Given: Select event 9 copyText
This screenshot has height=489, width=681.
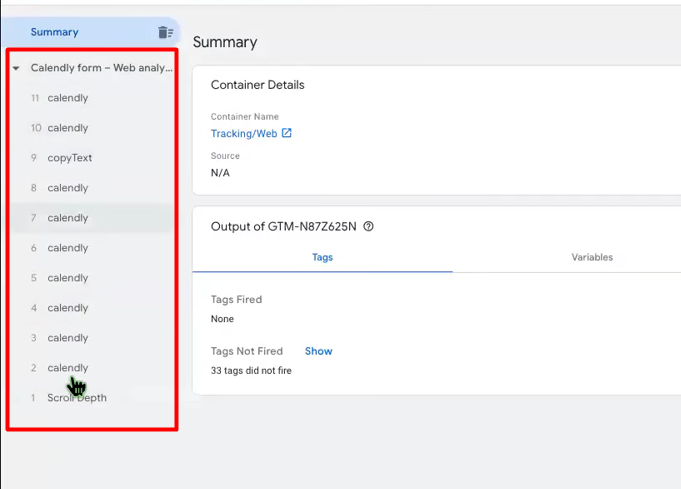Looking at the screenshot, I should (x=69, y=158).
